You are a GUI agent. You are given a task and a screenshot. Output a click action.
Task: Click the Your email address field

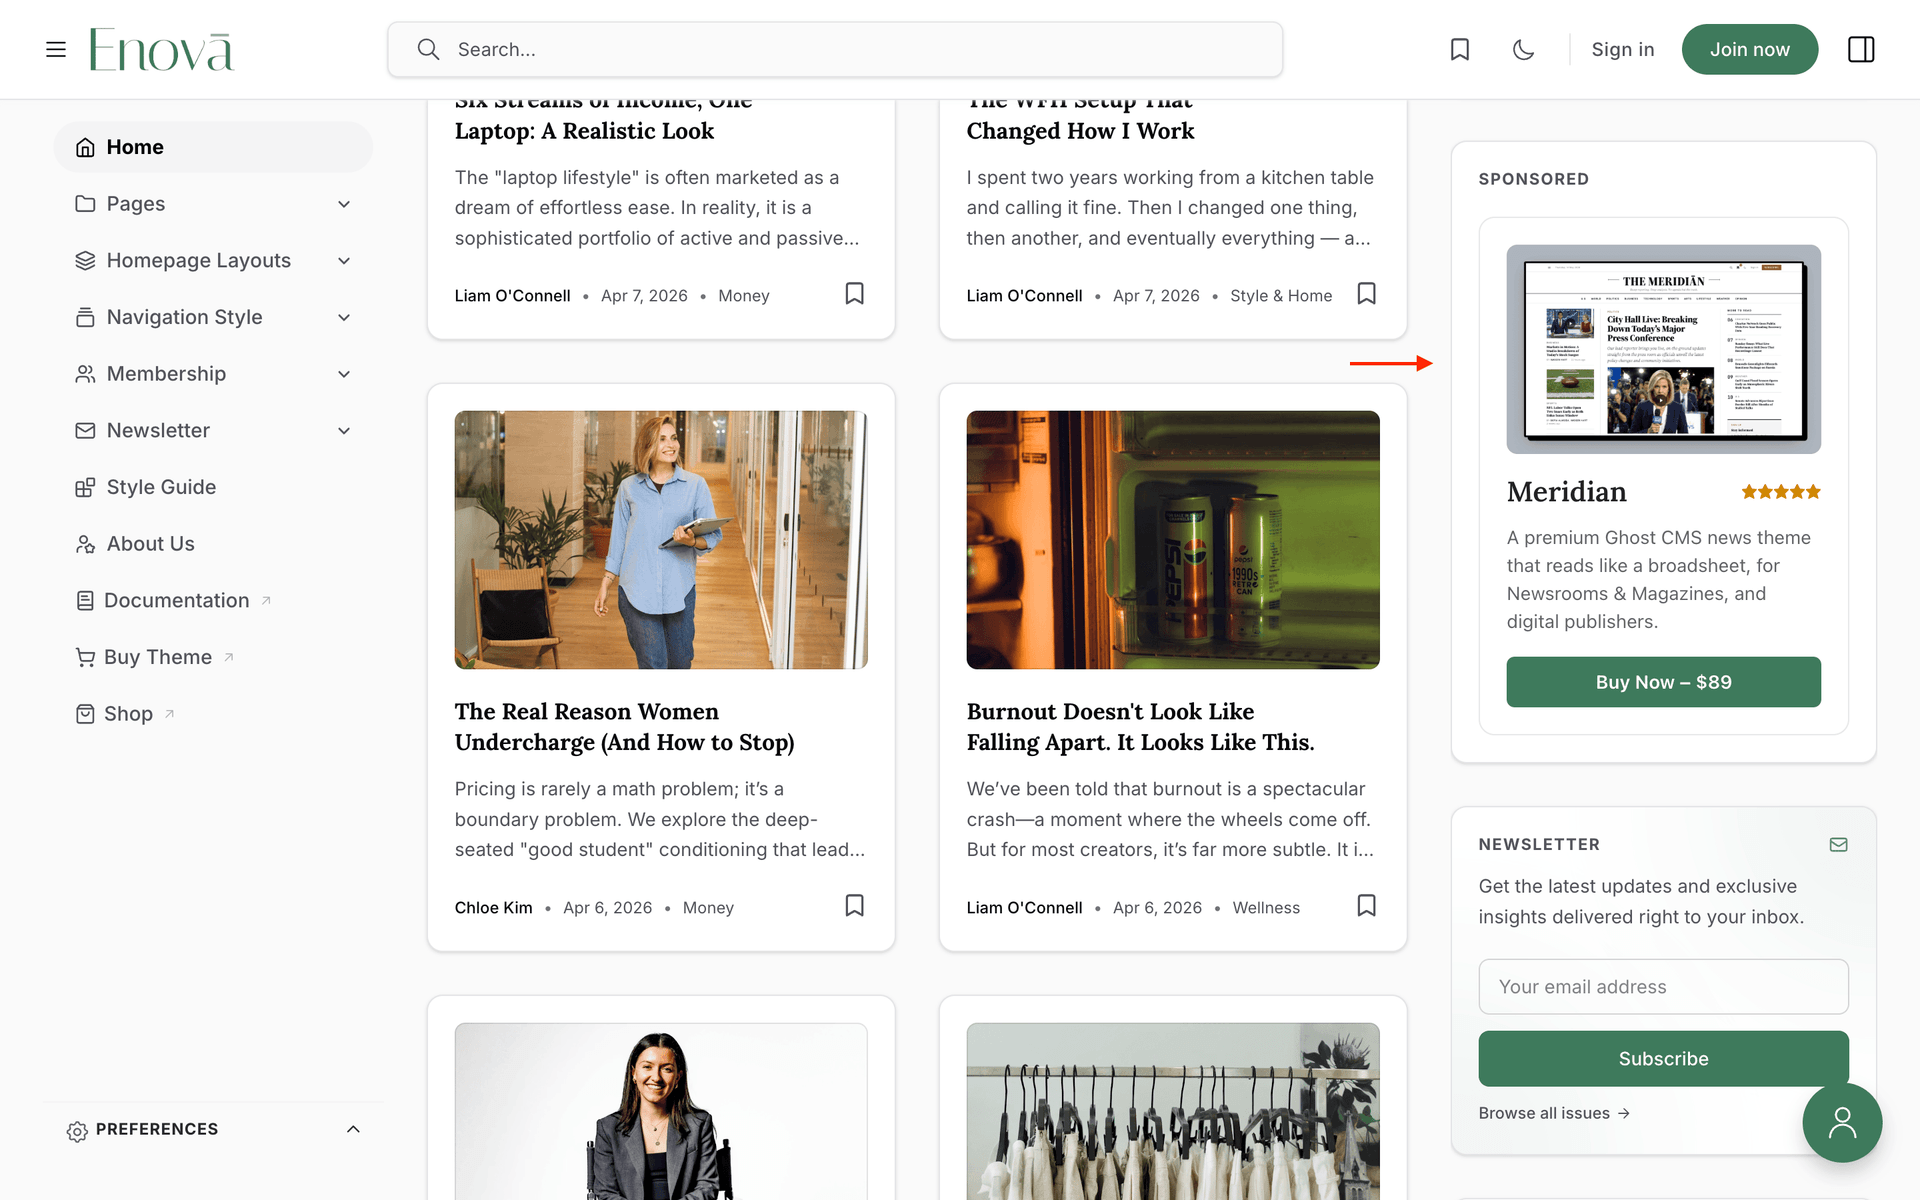1663,987
